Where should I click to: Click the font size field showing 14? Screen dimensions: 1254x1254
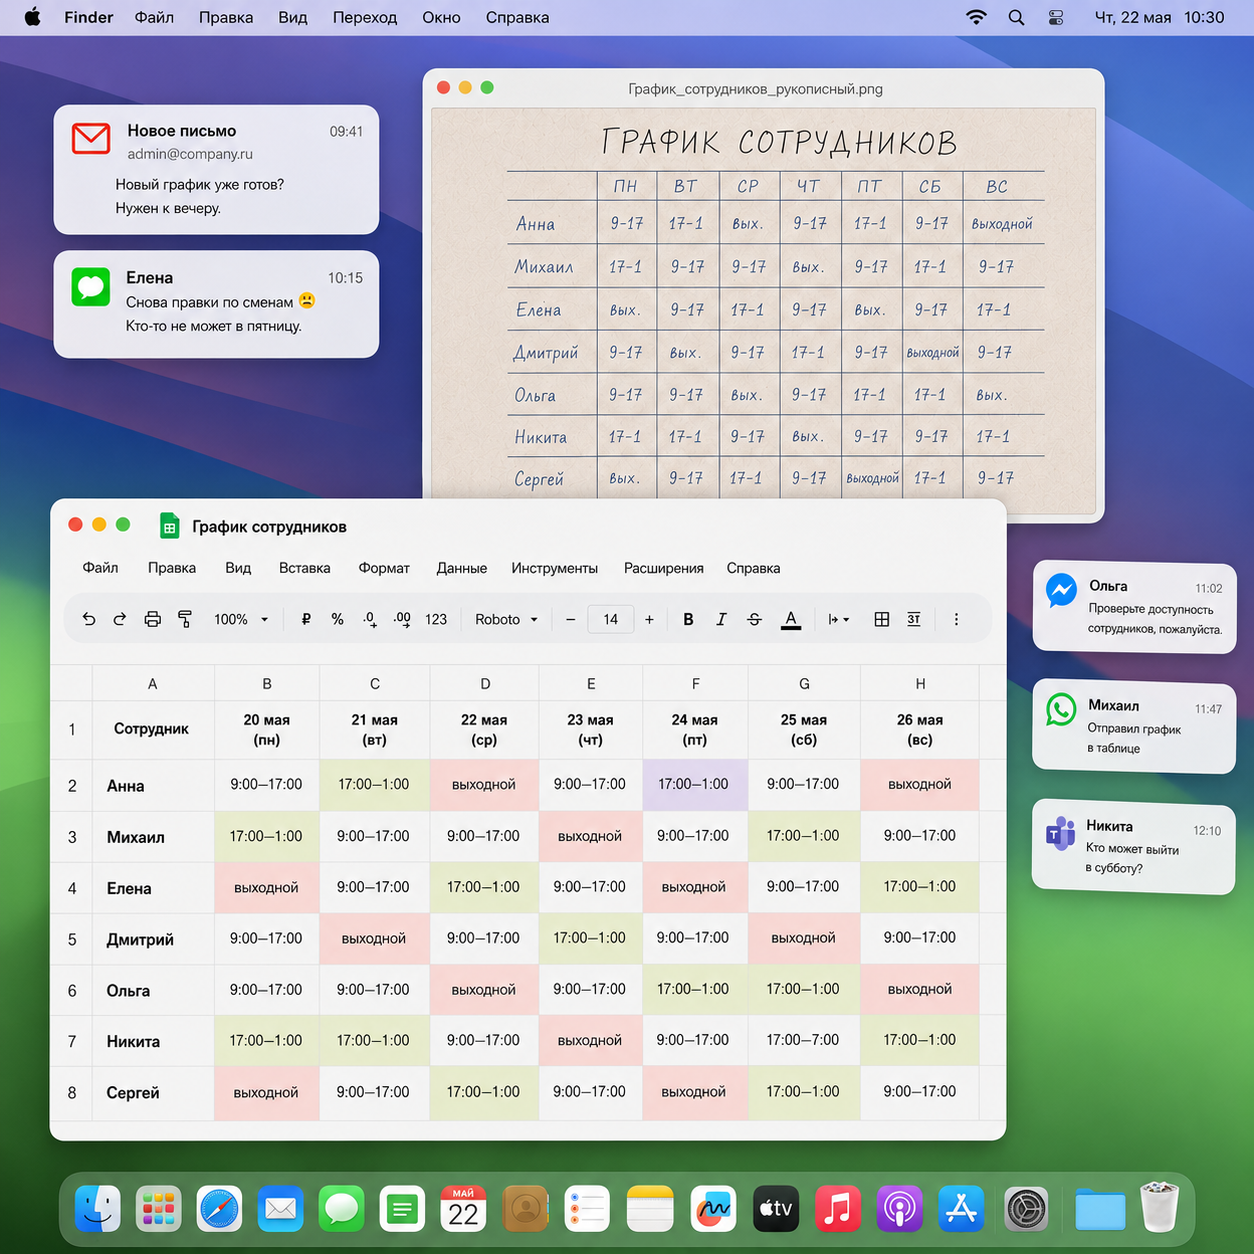pos(610,619)
